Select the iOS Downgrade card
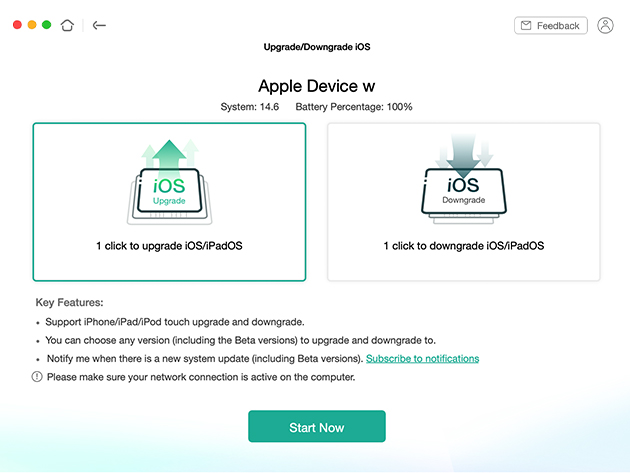 pos(464,202)
